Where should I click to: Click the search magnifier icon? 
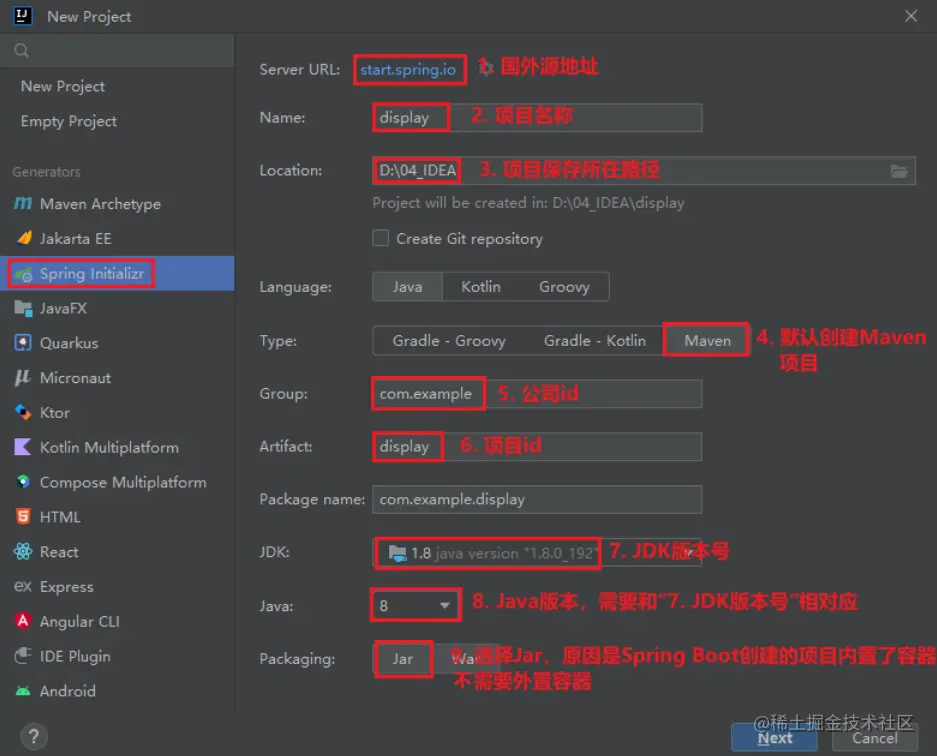pos(22,50)
